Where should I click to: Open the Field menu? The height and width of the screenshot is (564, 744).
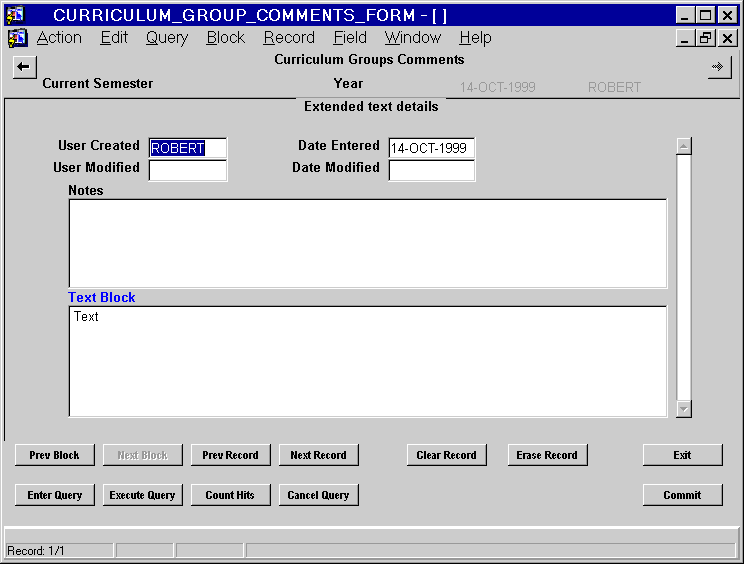pos(350,37)
